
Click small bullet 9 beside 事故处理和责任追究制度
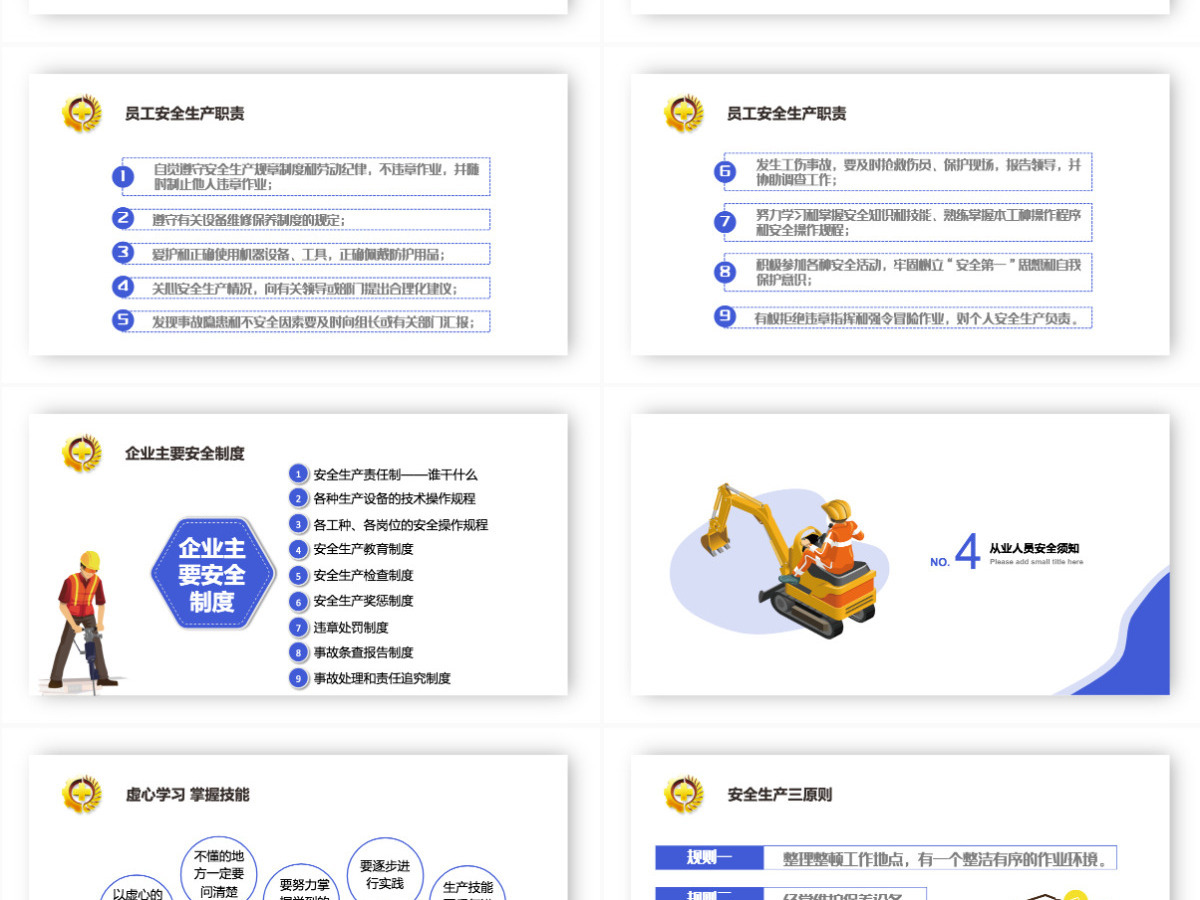[298, 678]
